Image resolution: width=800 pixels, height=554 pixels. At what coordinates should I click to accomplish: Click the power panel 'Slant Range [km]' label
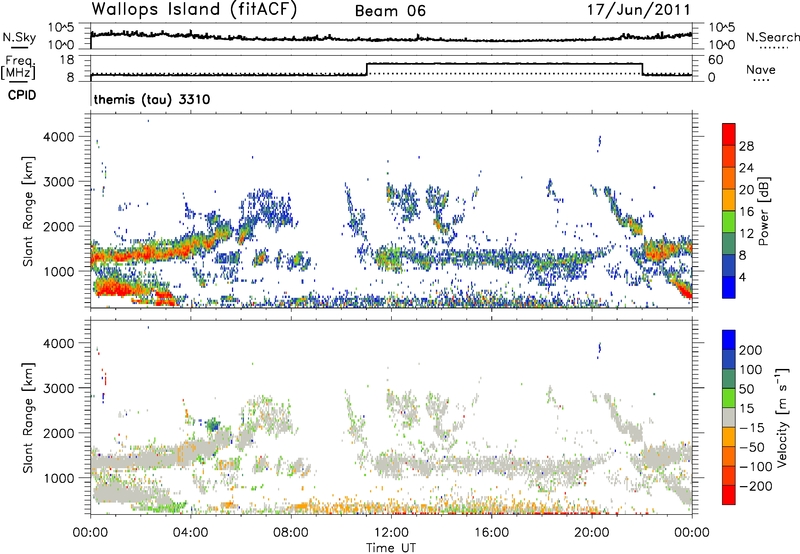click(x=28, y=211)
